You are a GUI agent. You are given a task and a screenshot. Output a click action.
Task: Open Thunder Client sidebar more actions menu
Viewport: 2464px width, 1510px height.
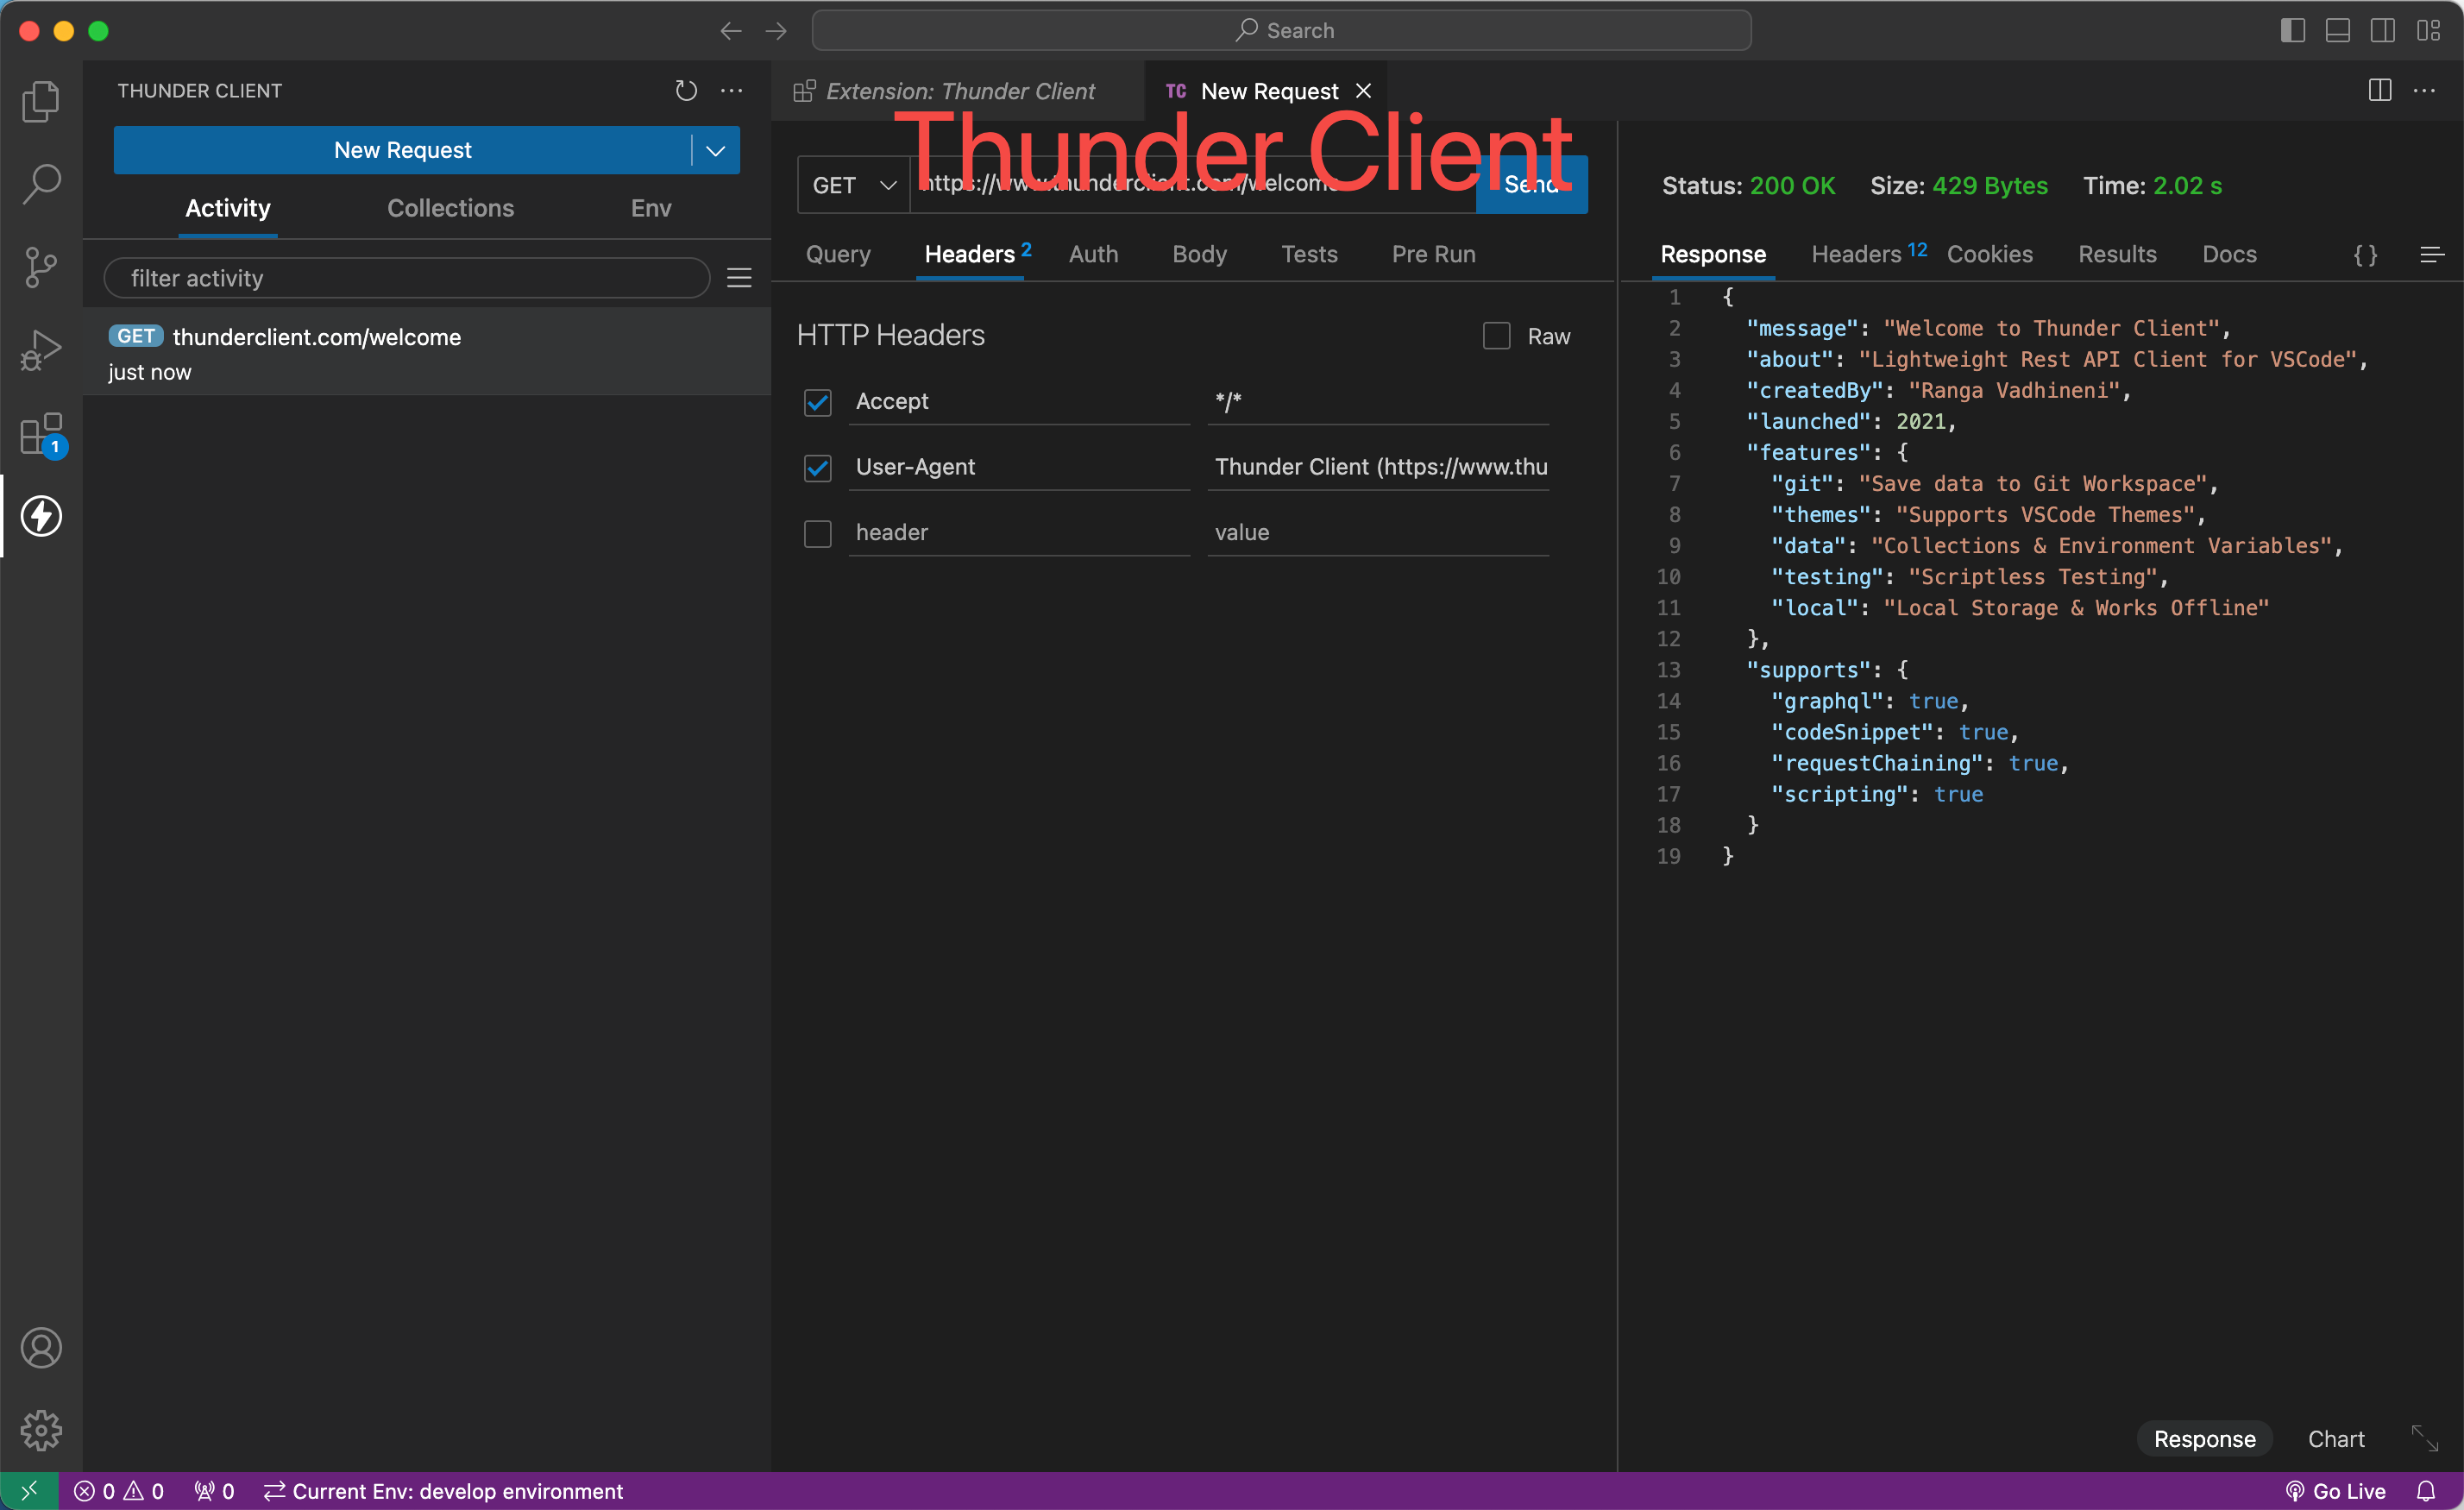click(732, 91)
